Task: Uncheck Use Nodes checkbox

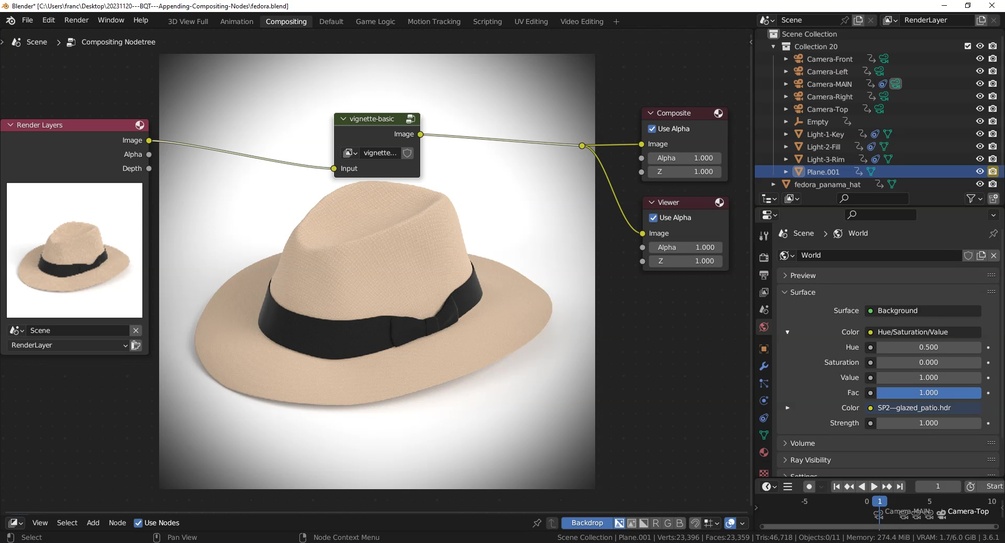Action: 138,523
